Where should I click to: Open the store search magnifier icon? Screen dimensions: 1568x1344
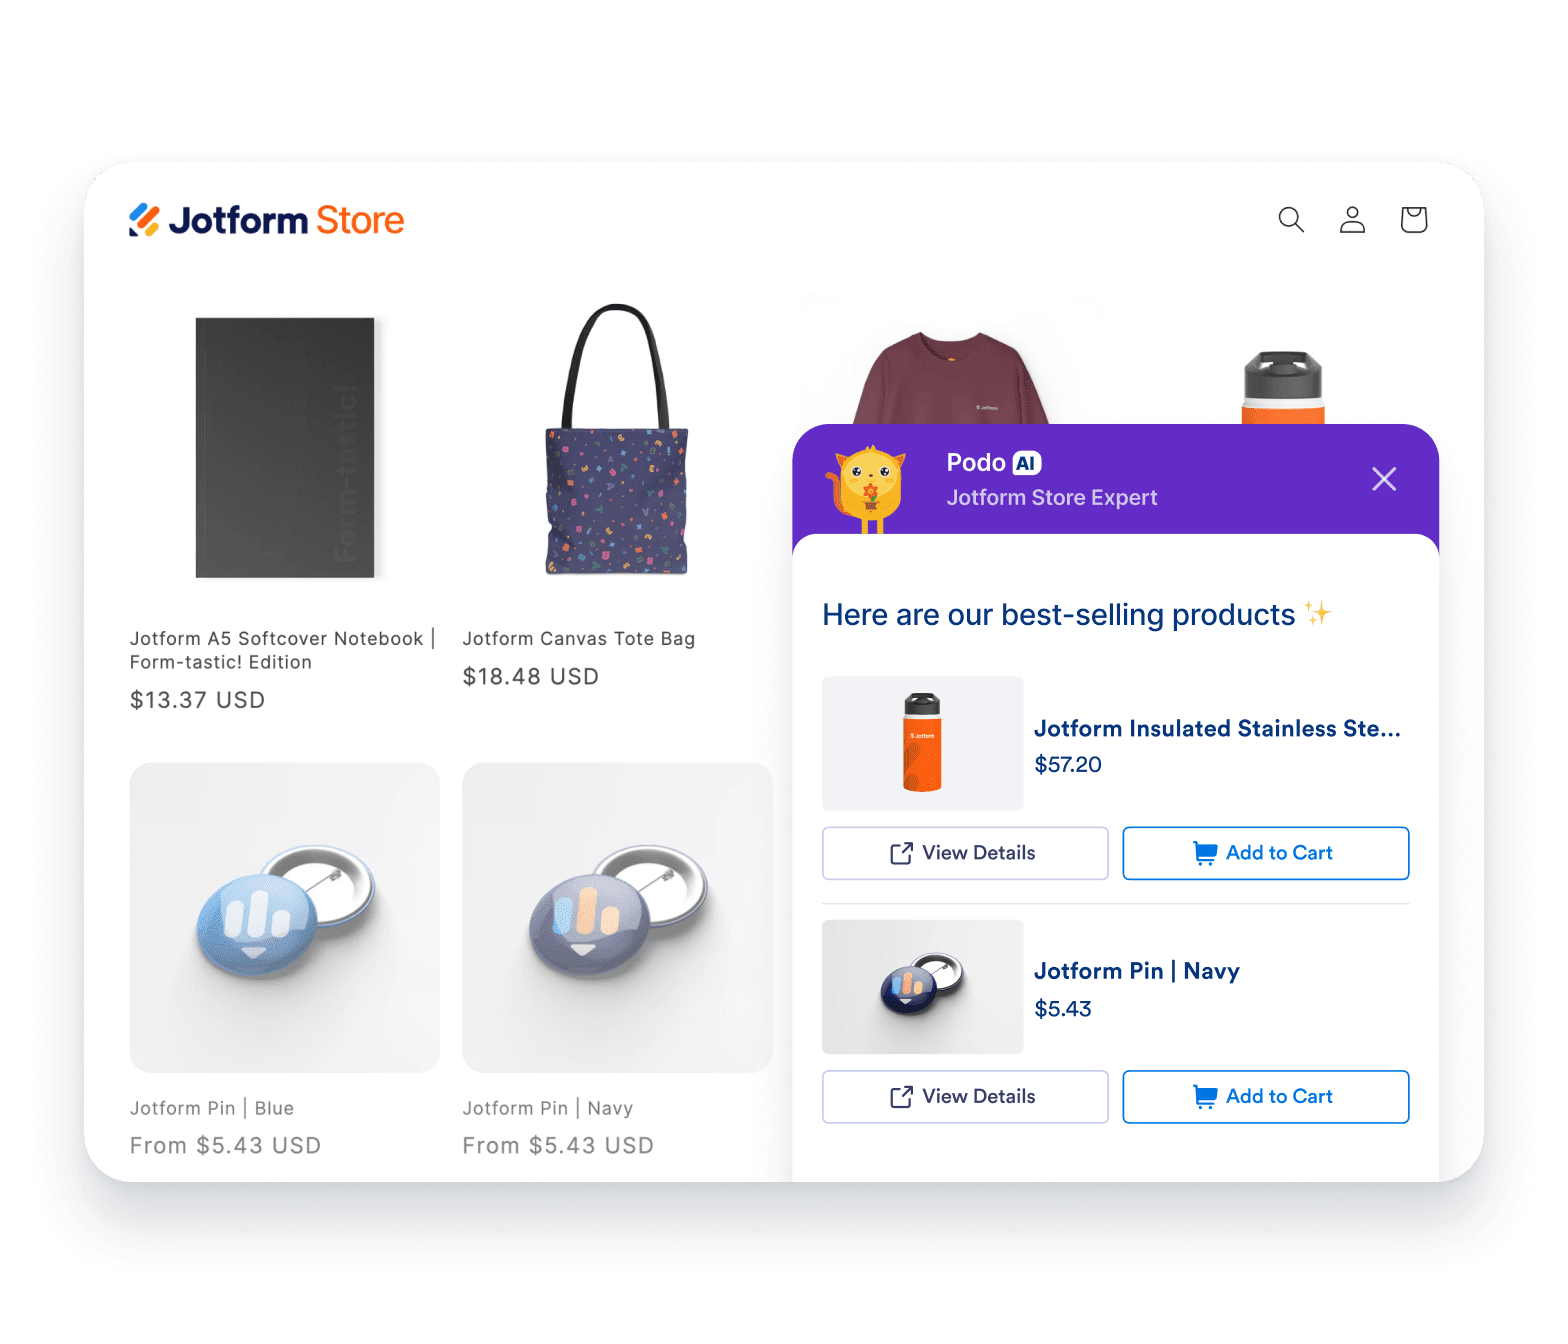click(1291, 220)
